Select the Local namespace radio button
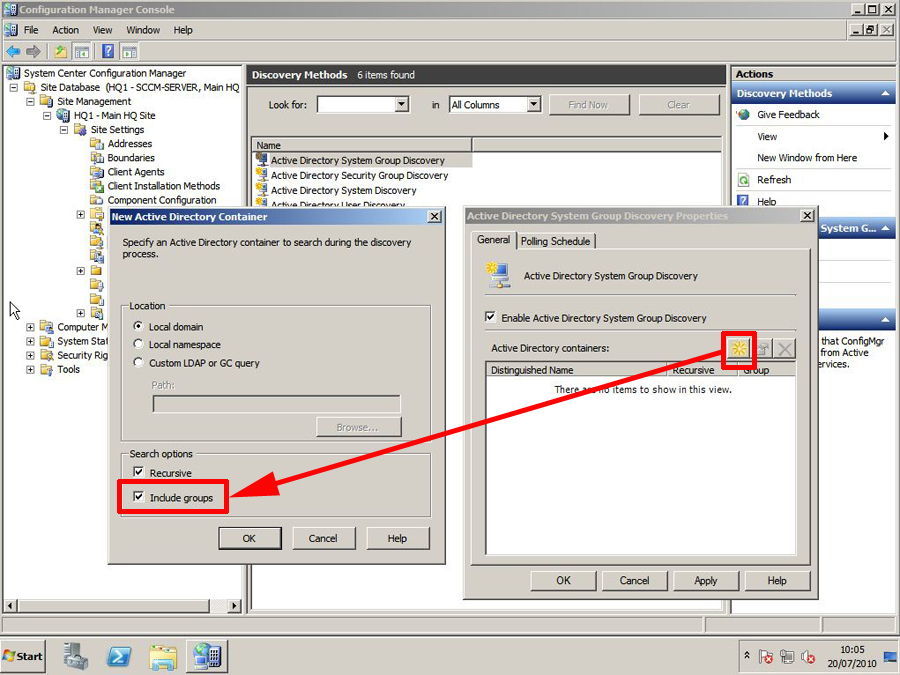This screenshot has width=900, height=675. pos(138,344)
